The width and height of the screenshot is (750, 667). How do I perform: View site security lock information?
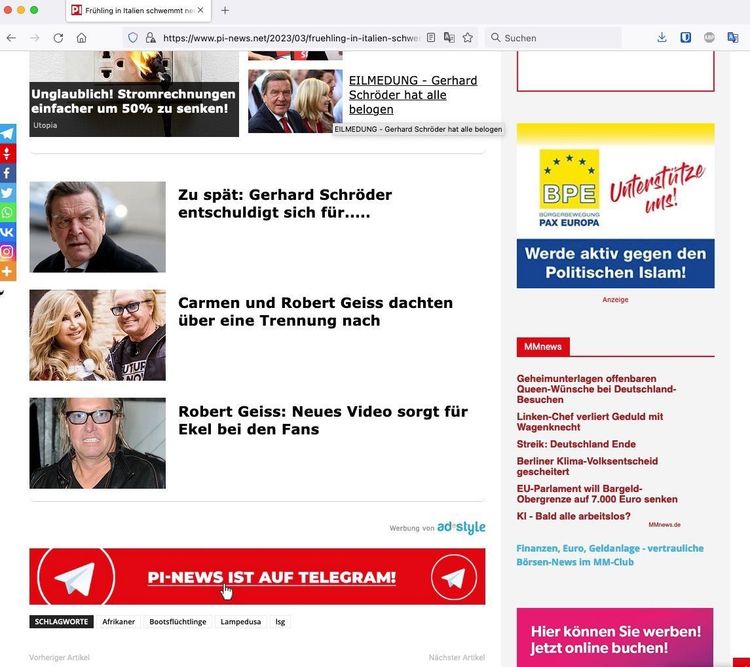click(151, 38)
